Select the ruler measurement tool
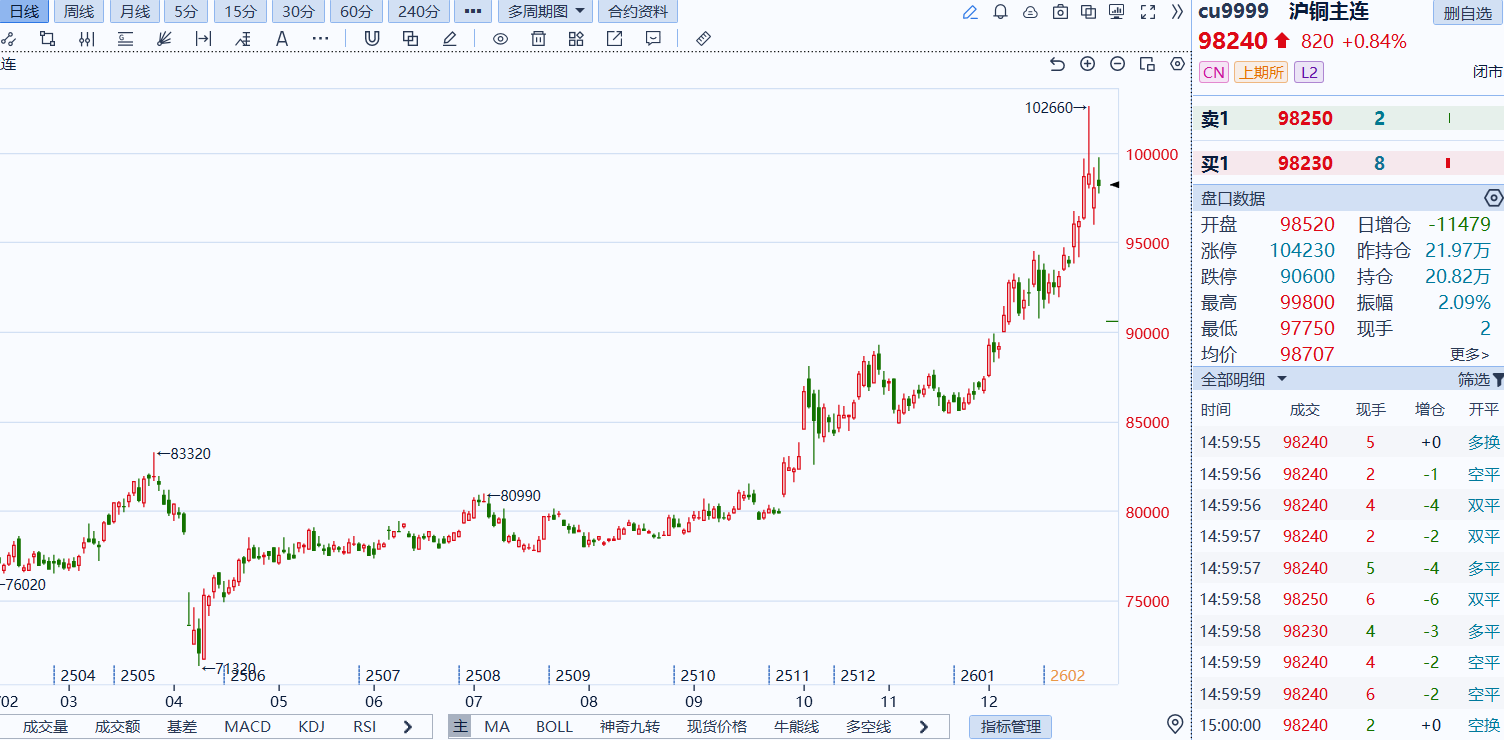 point(703,39)
